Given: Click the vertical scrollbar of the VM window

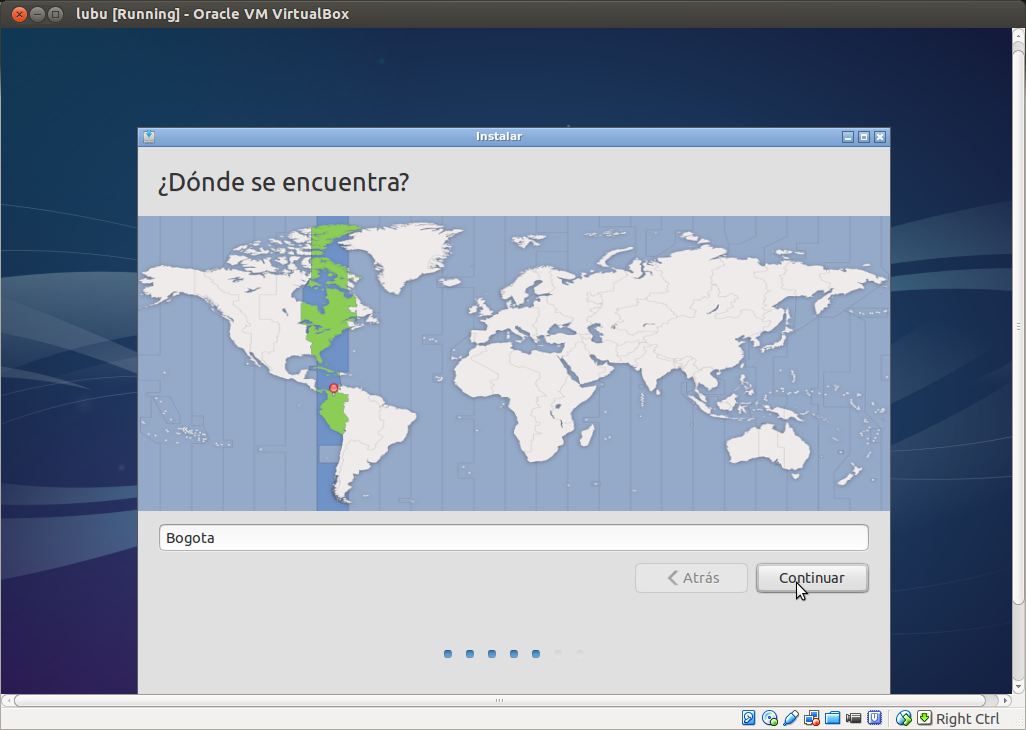Looking at the screenshot, I should [x=1019, y=326].
